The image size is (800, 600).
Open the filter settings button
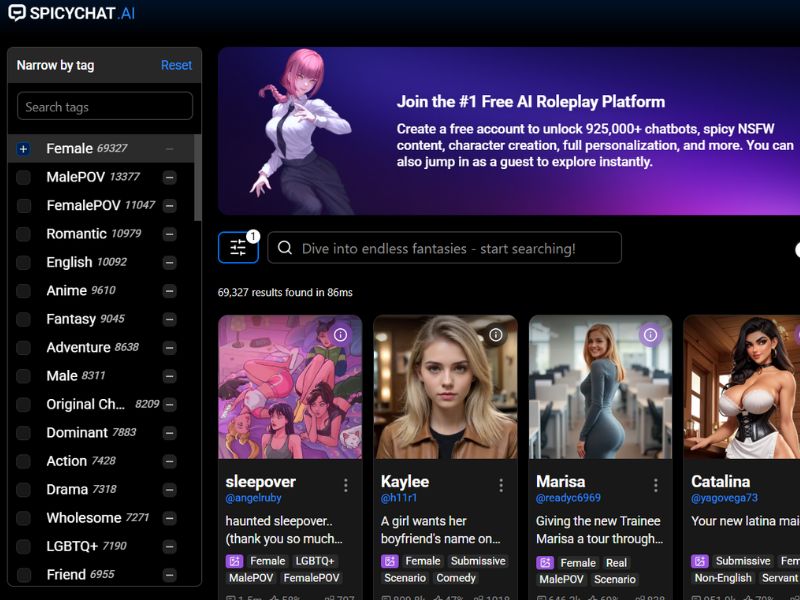[238, 247]
